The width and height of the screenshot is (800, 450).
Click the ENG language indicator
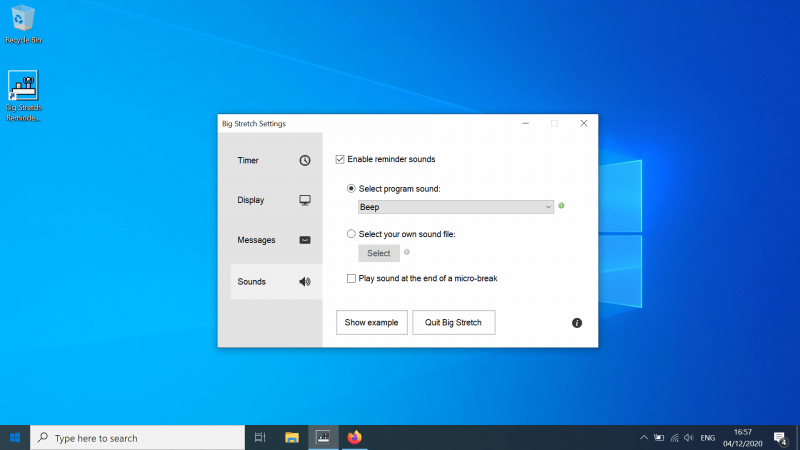pyautogui.click(x=708, y=438)
